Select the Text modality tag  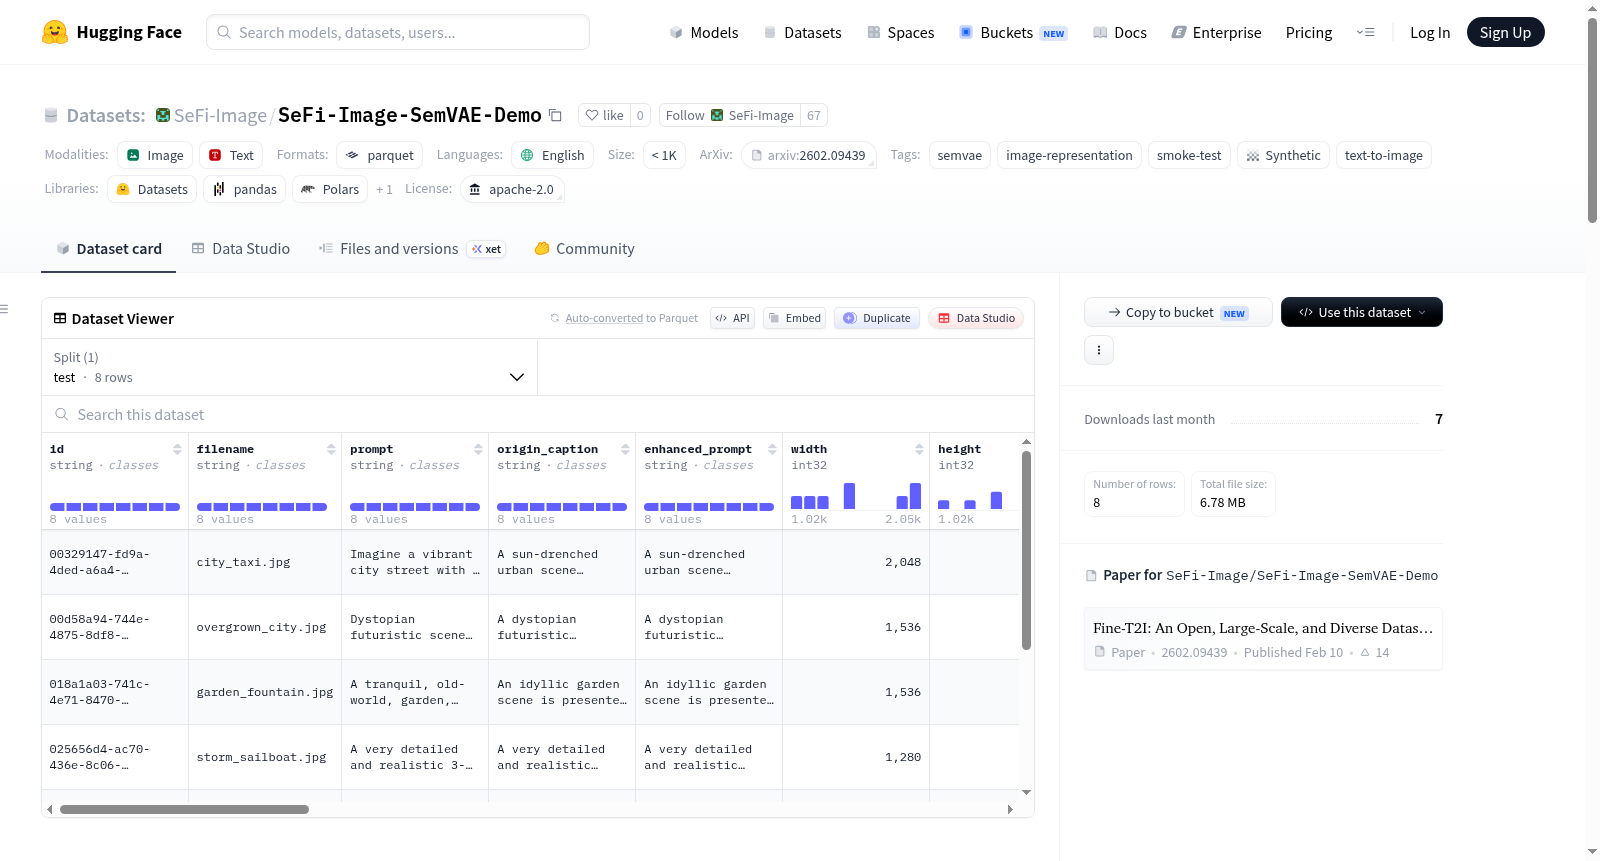click(231, 155)
